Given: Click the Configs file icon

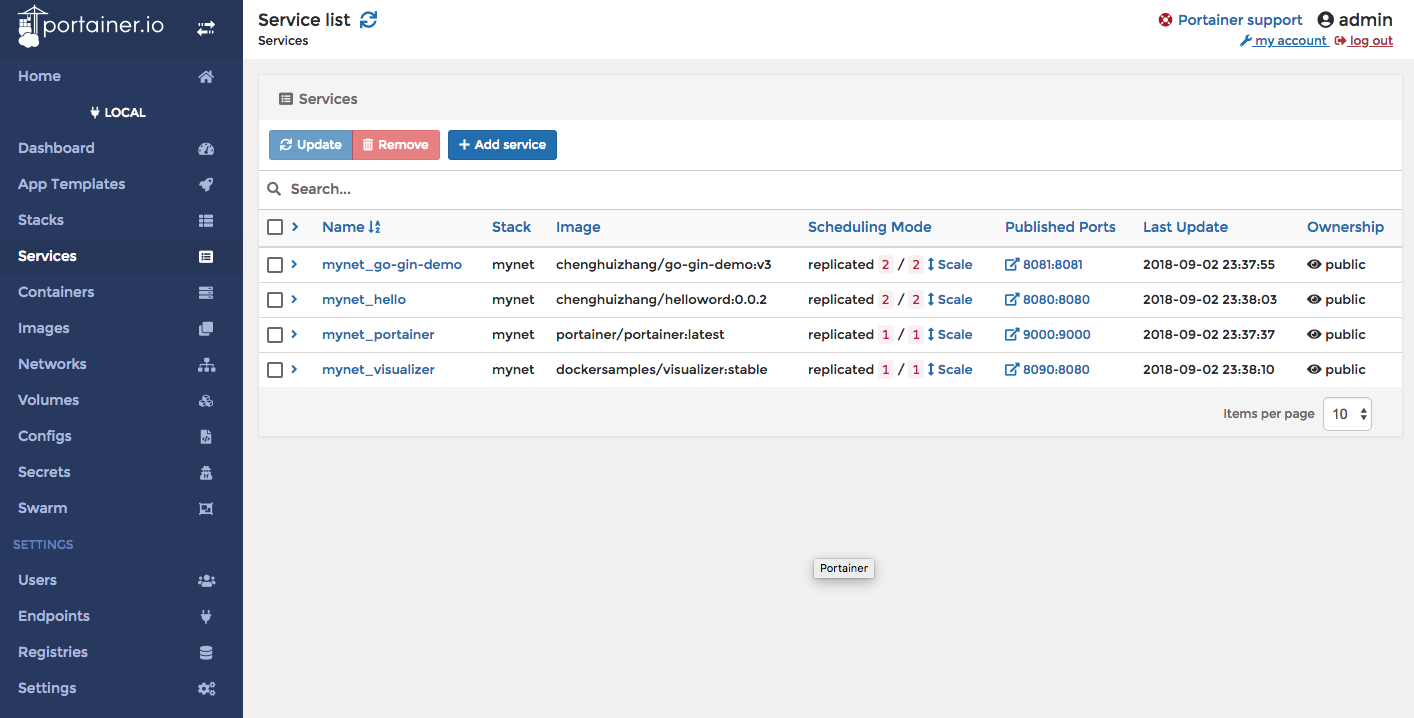Looking at the screenshot, I should click(x=206, y=437).
